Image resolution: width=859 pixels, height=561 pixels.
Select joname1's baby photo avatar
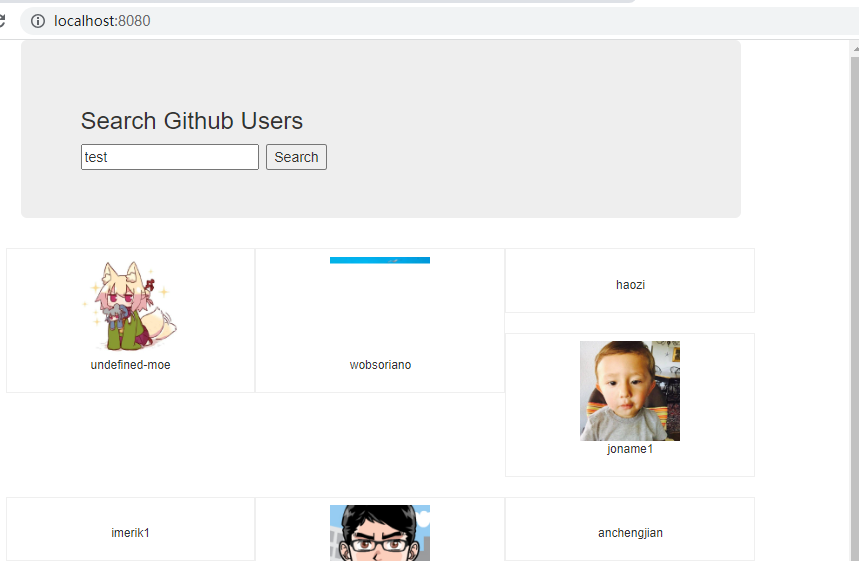(x=630, y=390)
